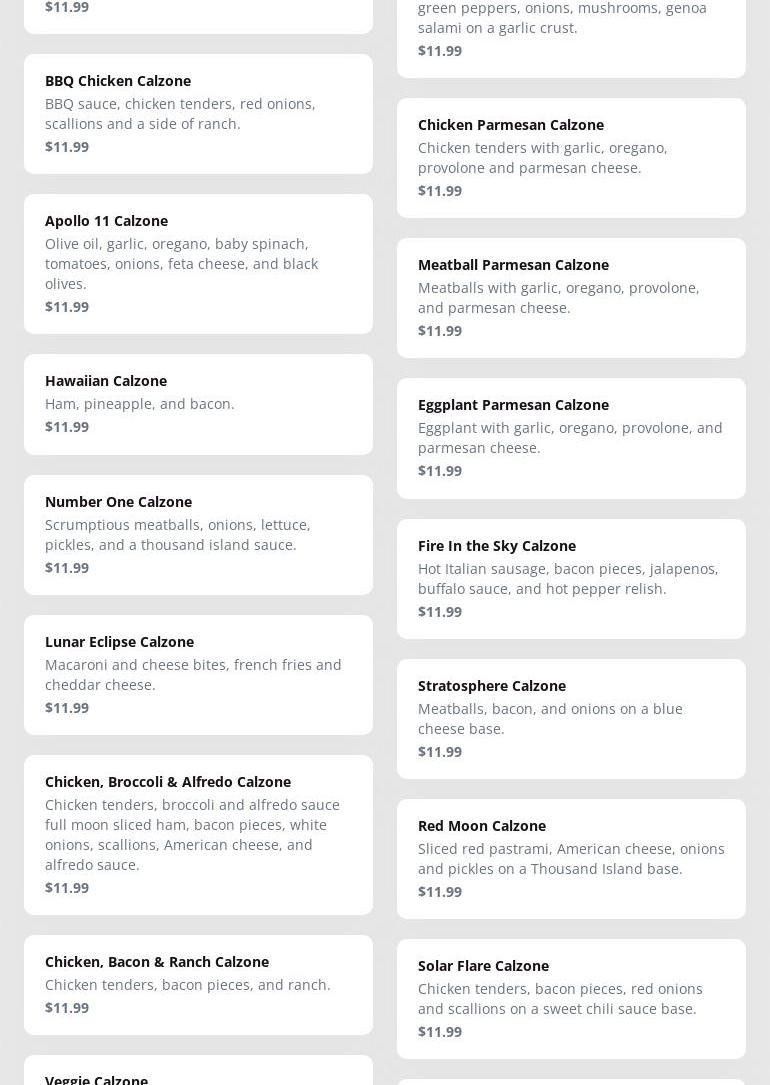Click the Number One Calzone title
Screen dimensions: 770x1085
click(x=118, y=502)
